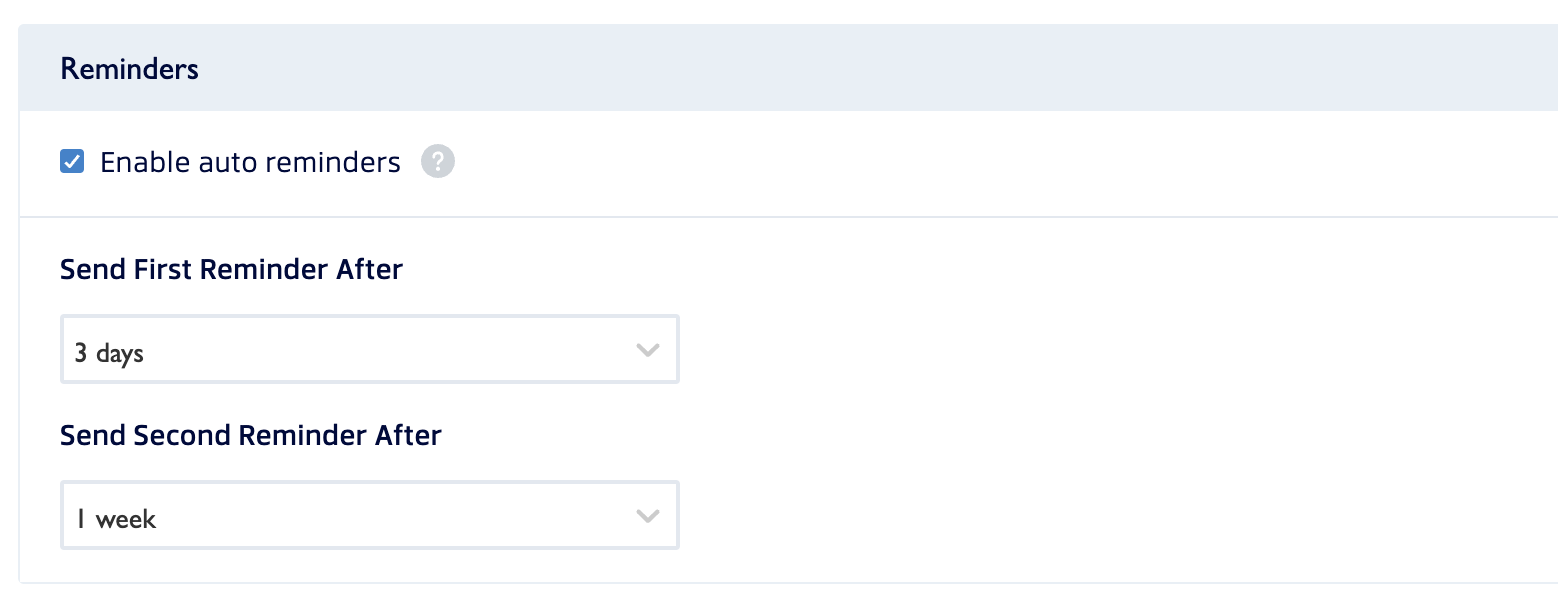The image size is (1558, 608).
Task: Click the chevron arrow in second reminder dropdown
Action: [648, 516]
